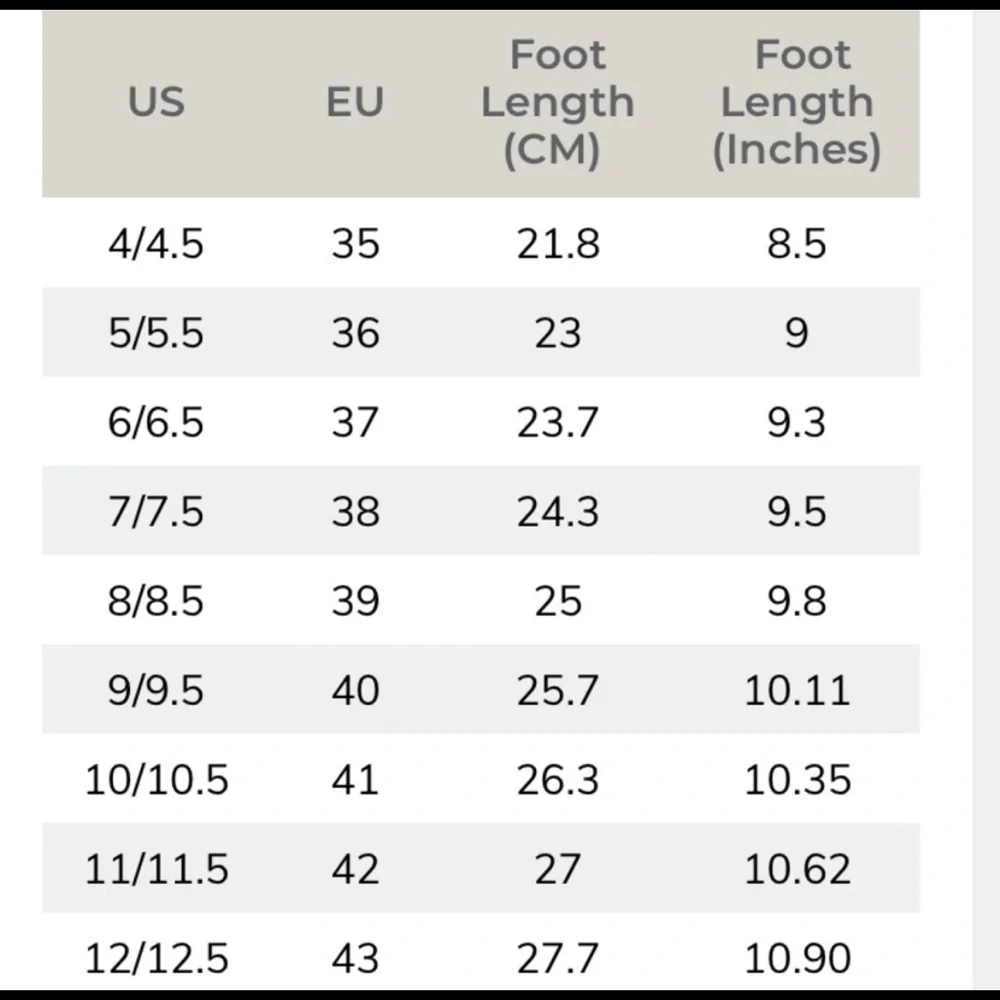
Task: Click US size 4/4.5 cell
Action: pyautogui.click(x=156, y=244)
